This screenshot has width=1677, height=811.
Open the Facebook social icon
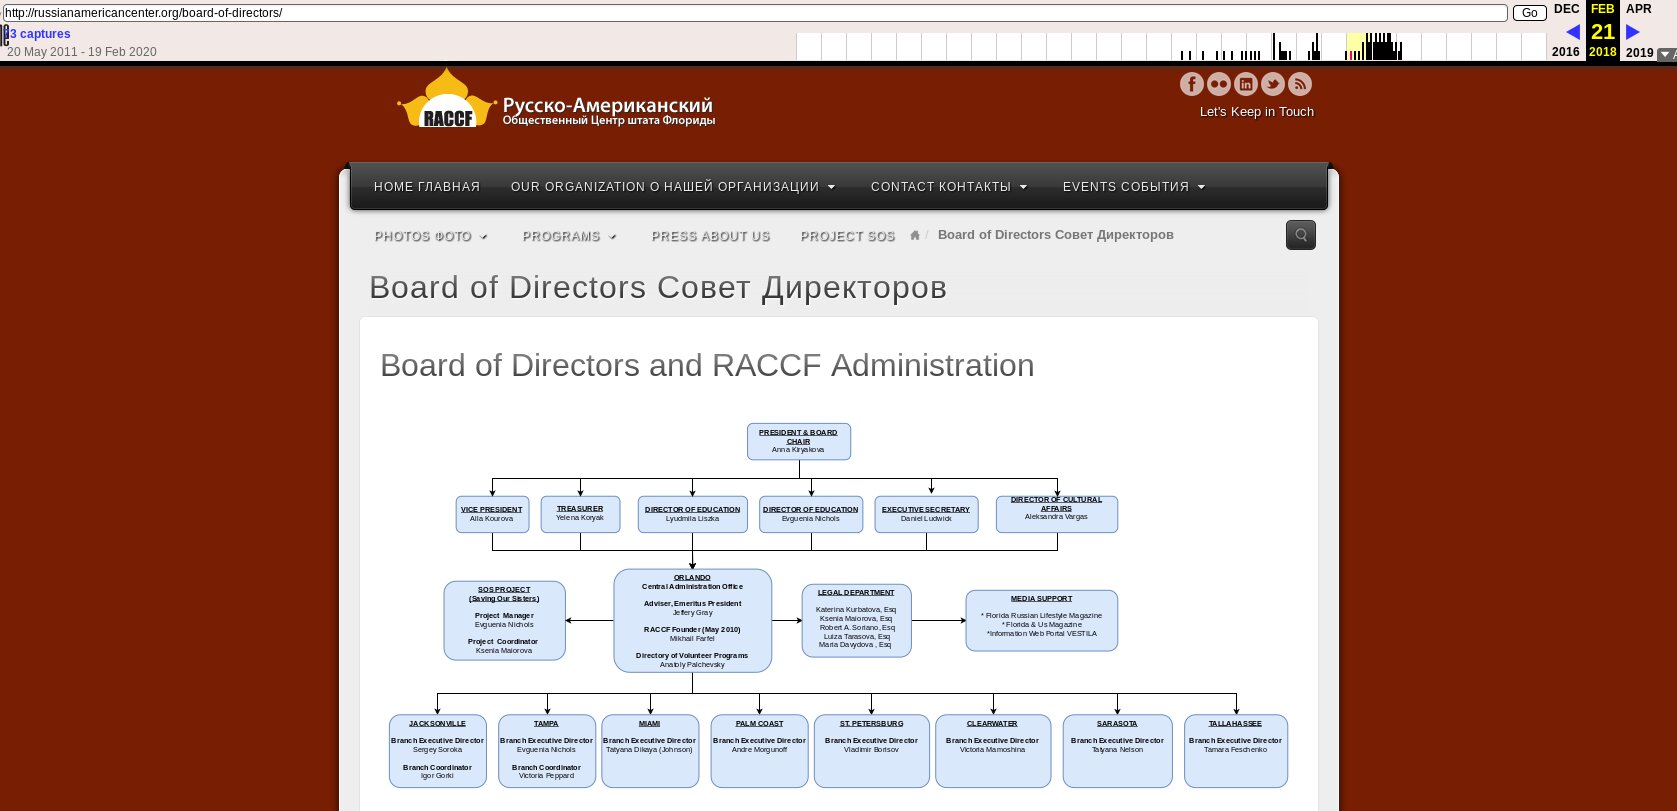1191,84
